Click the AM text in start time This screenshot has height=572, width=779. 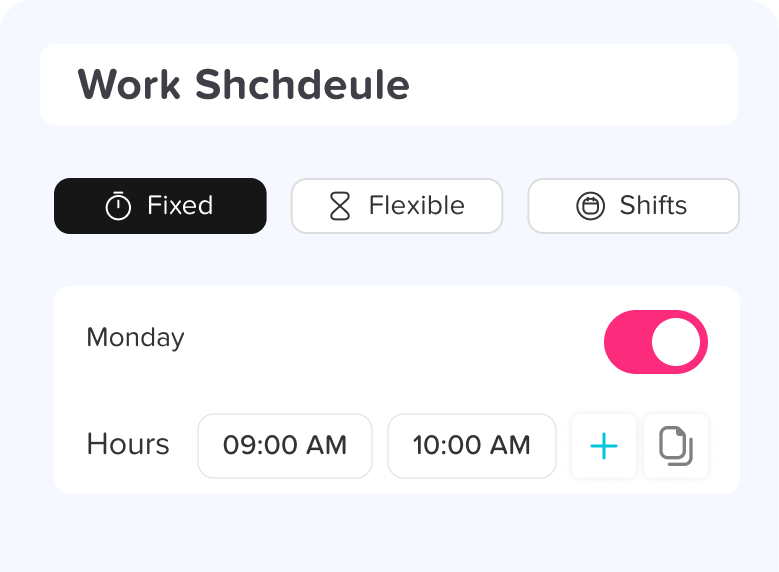tap(327, 446)
